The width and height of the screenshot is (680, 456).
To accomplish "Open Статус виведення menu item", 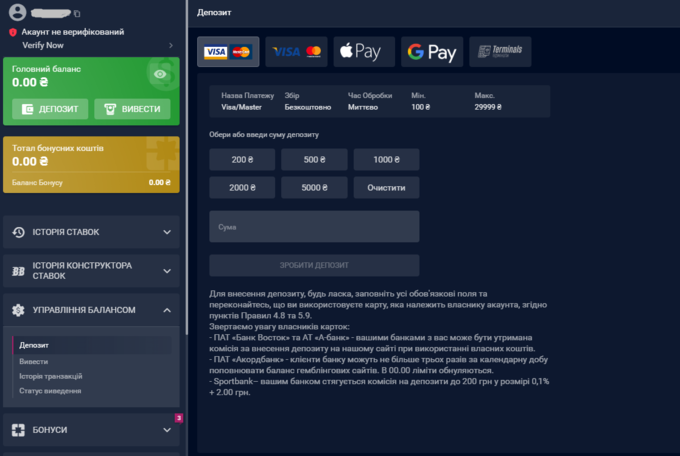I will pos(51,390).
